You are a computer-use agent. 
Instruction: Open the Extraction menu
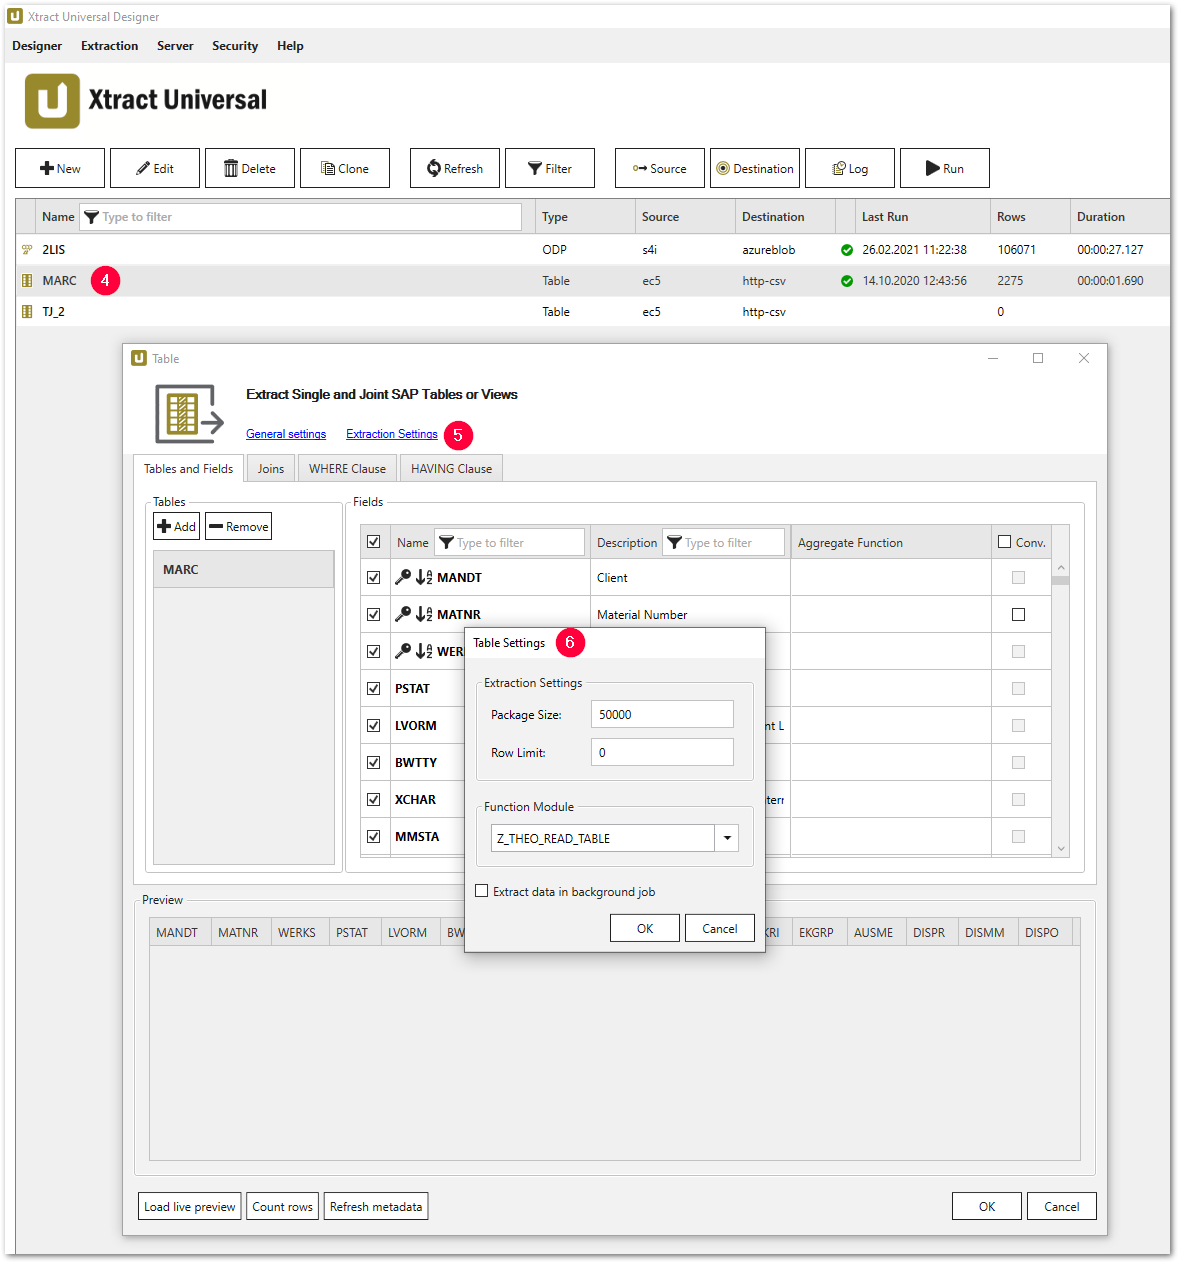(x=109, y=46)
